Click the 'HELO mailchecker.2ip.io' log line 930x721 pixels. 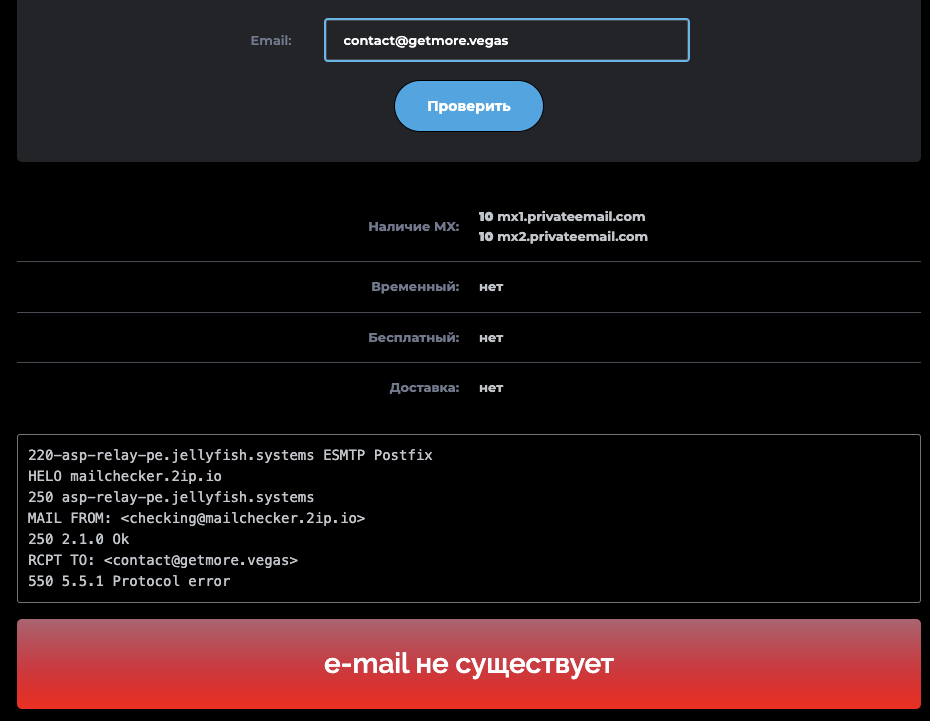tap(124, 476)
